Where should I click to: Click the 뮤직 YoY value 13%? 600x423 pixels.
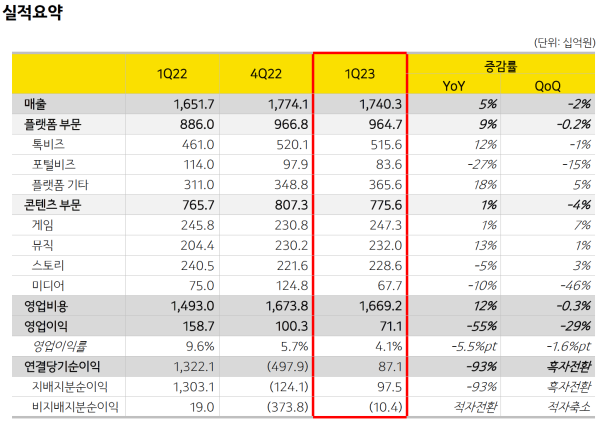tap(485, 245)
